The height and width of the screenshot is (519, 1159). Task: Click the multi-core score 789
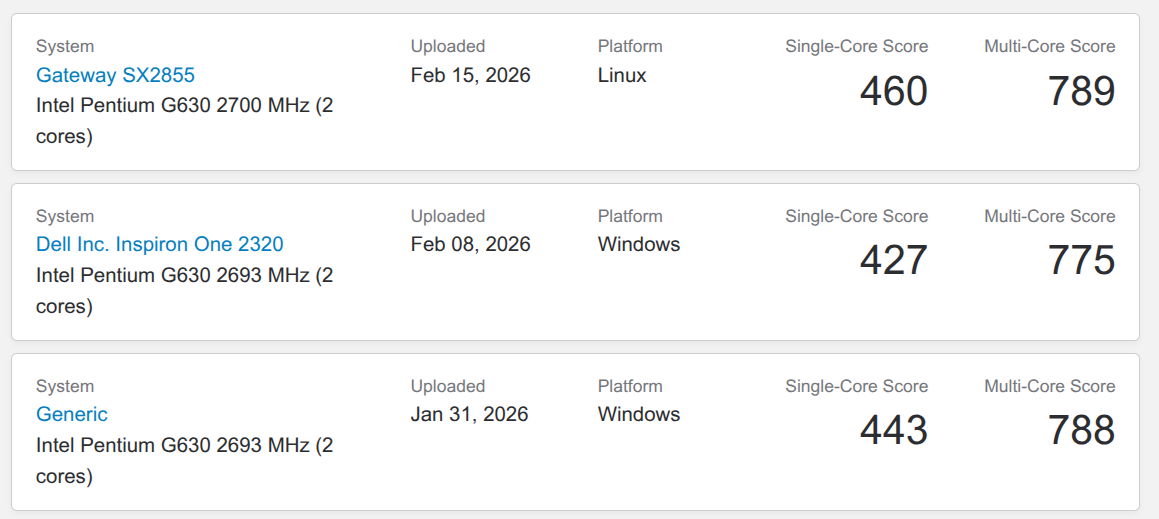pos(1080,91)
